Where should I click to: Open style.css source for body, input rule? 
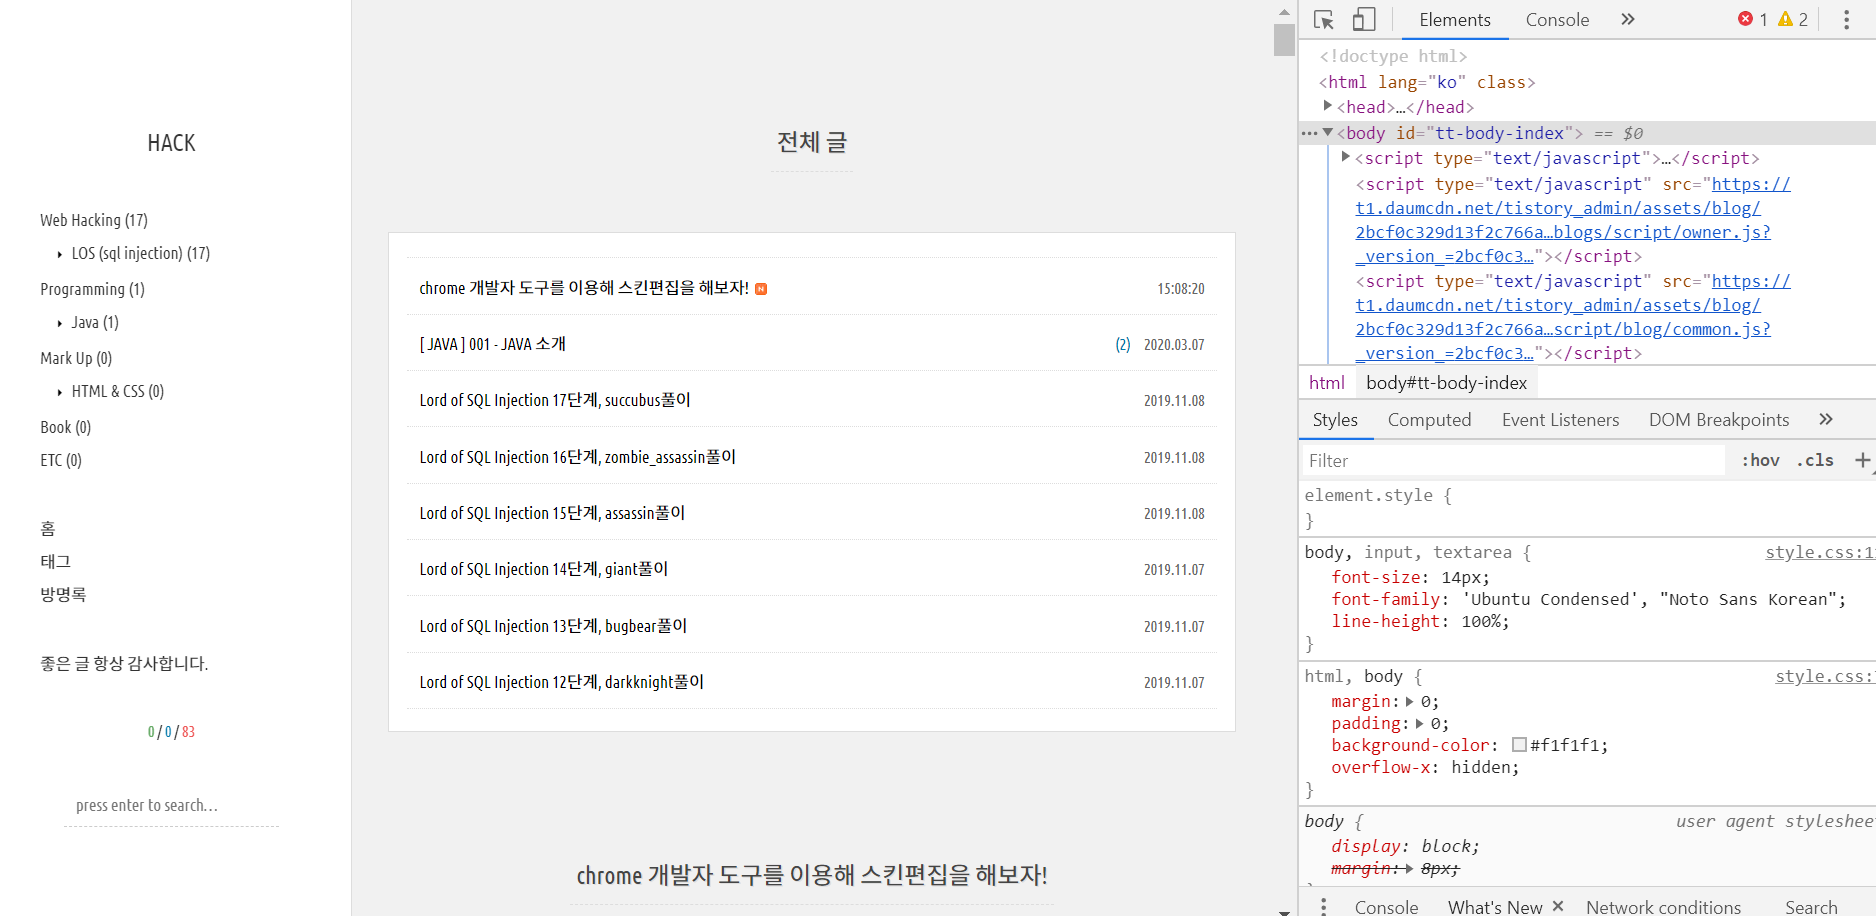[x=1819, y=552]
